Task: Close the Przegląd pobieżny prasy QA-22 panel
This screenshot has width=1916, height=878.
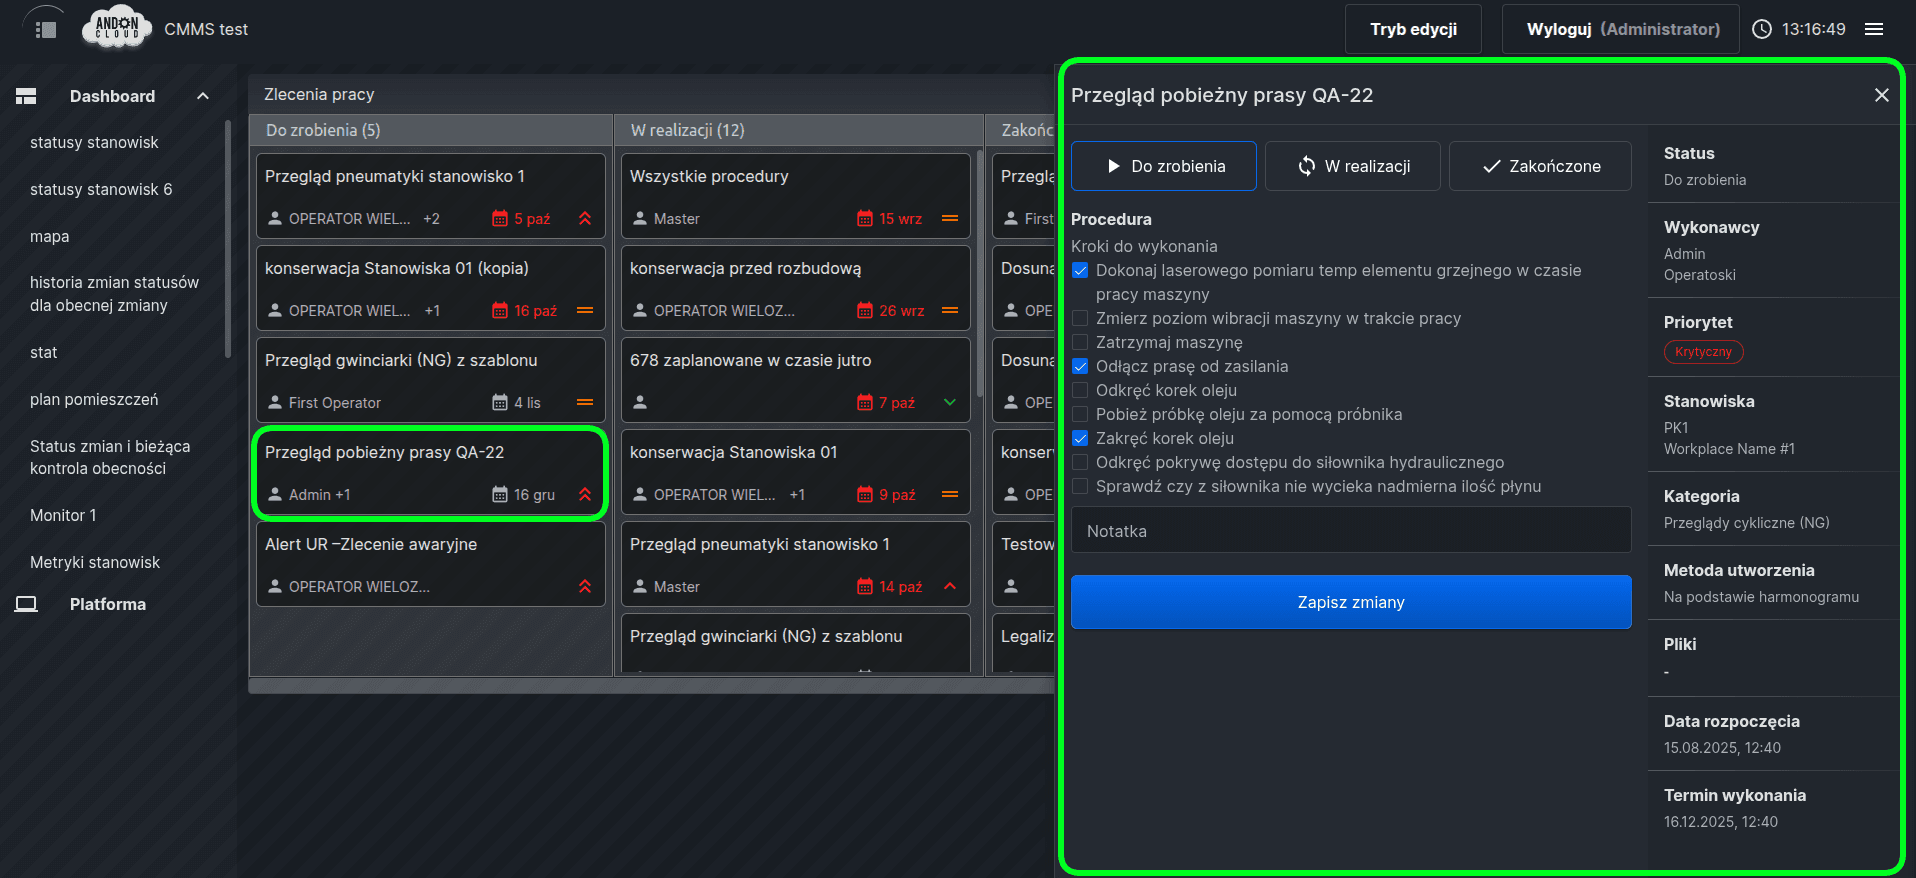Action: tap(1881, 95)
